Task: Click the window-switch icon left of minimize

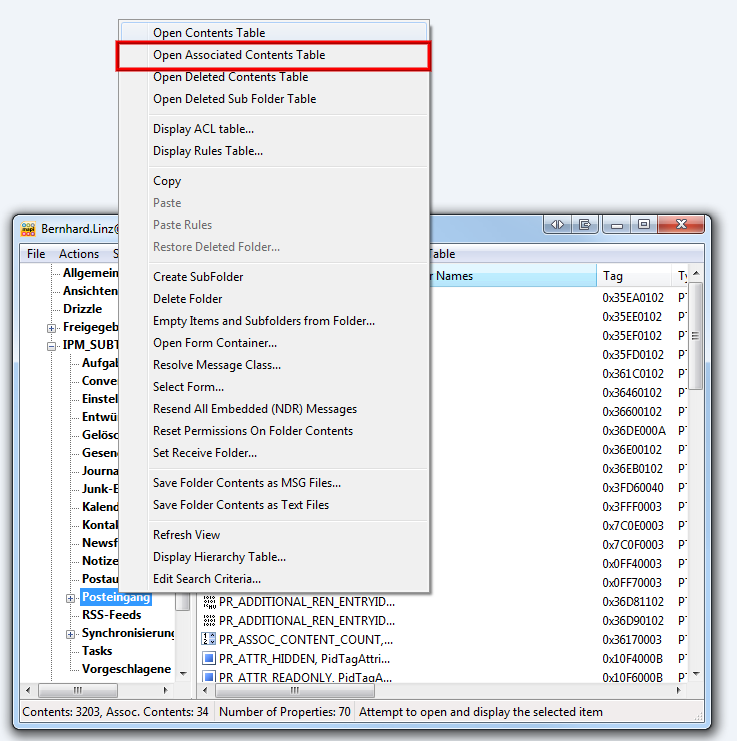Action: click(584, 225)
